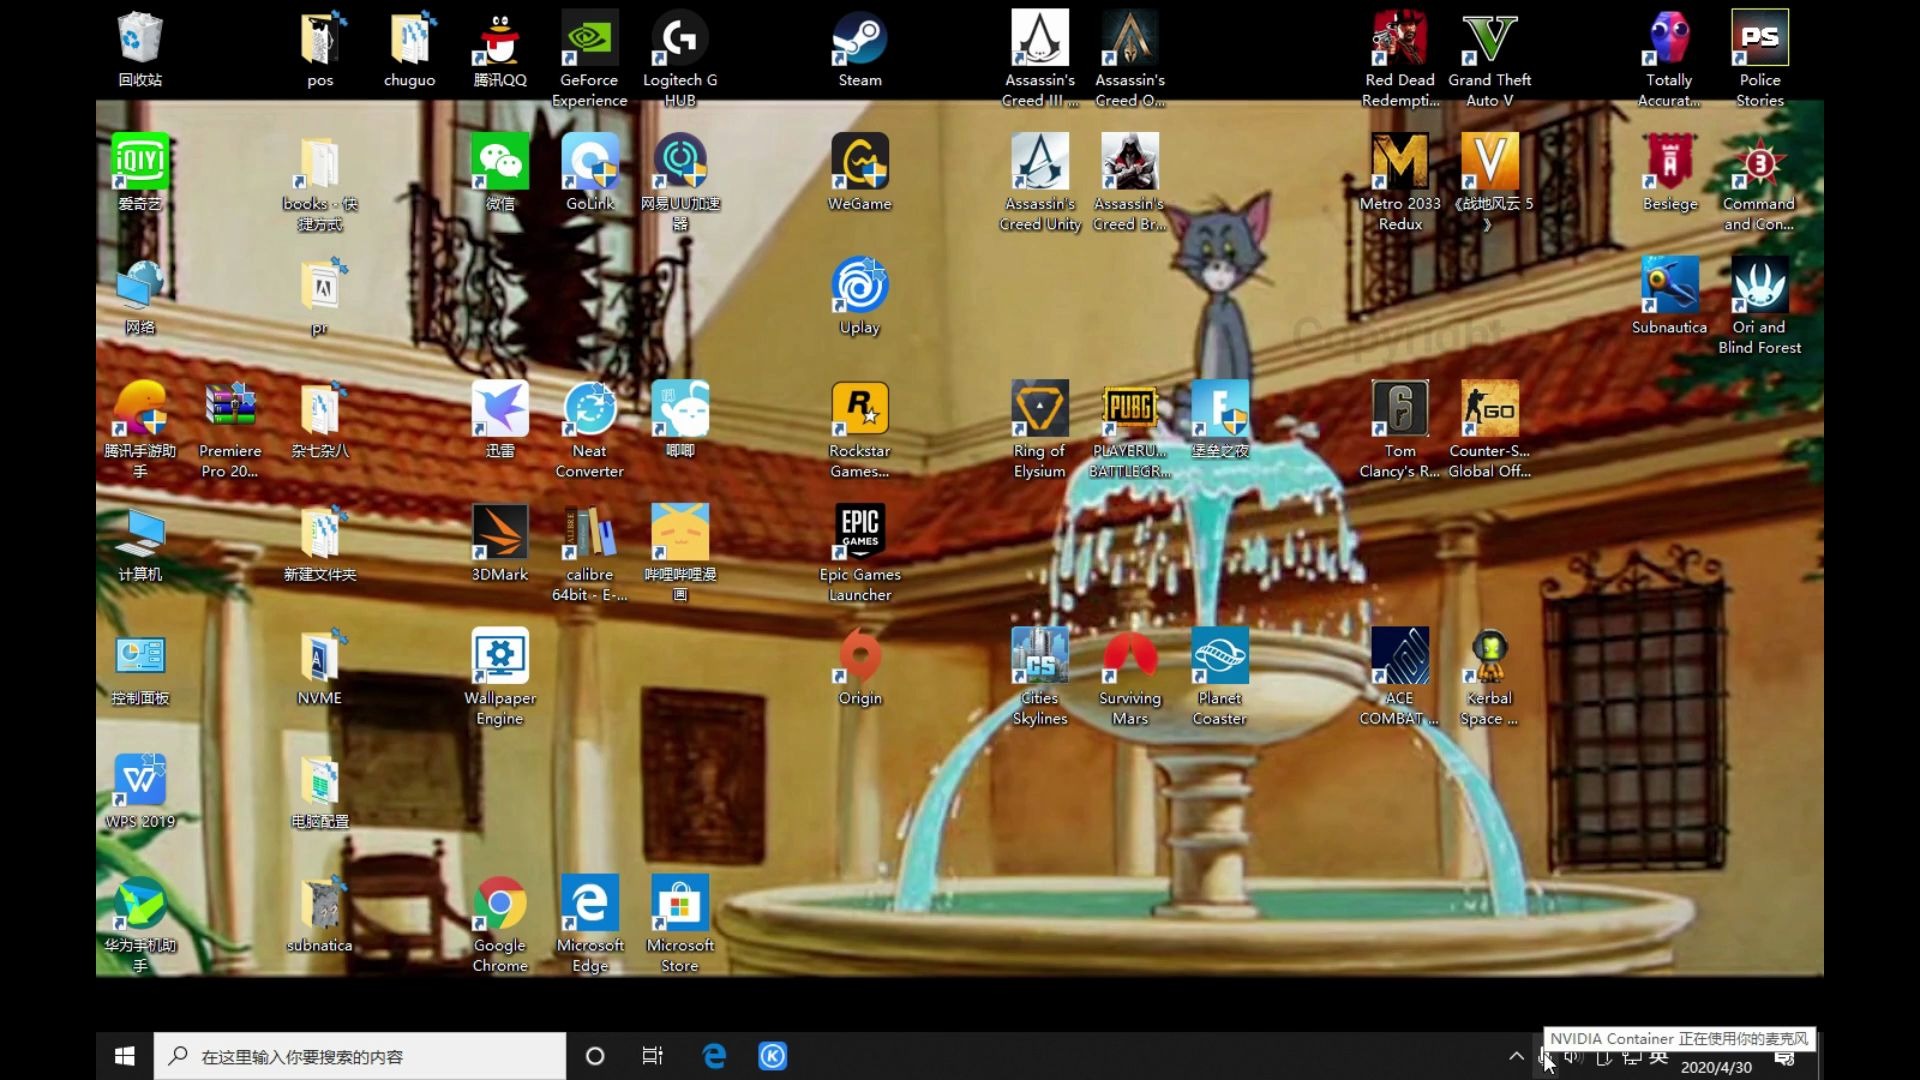Click the Command and Conquer icon
Screen dimensions: 1920x1080
pos(1760,182)
